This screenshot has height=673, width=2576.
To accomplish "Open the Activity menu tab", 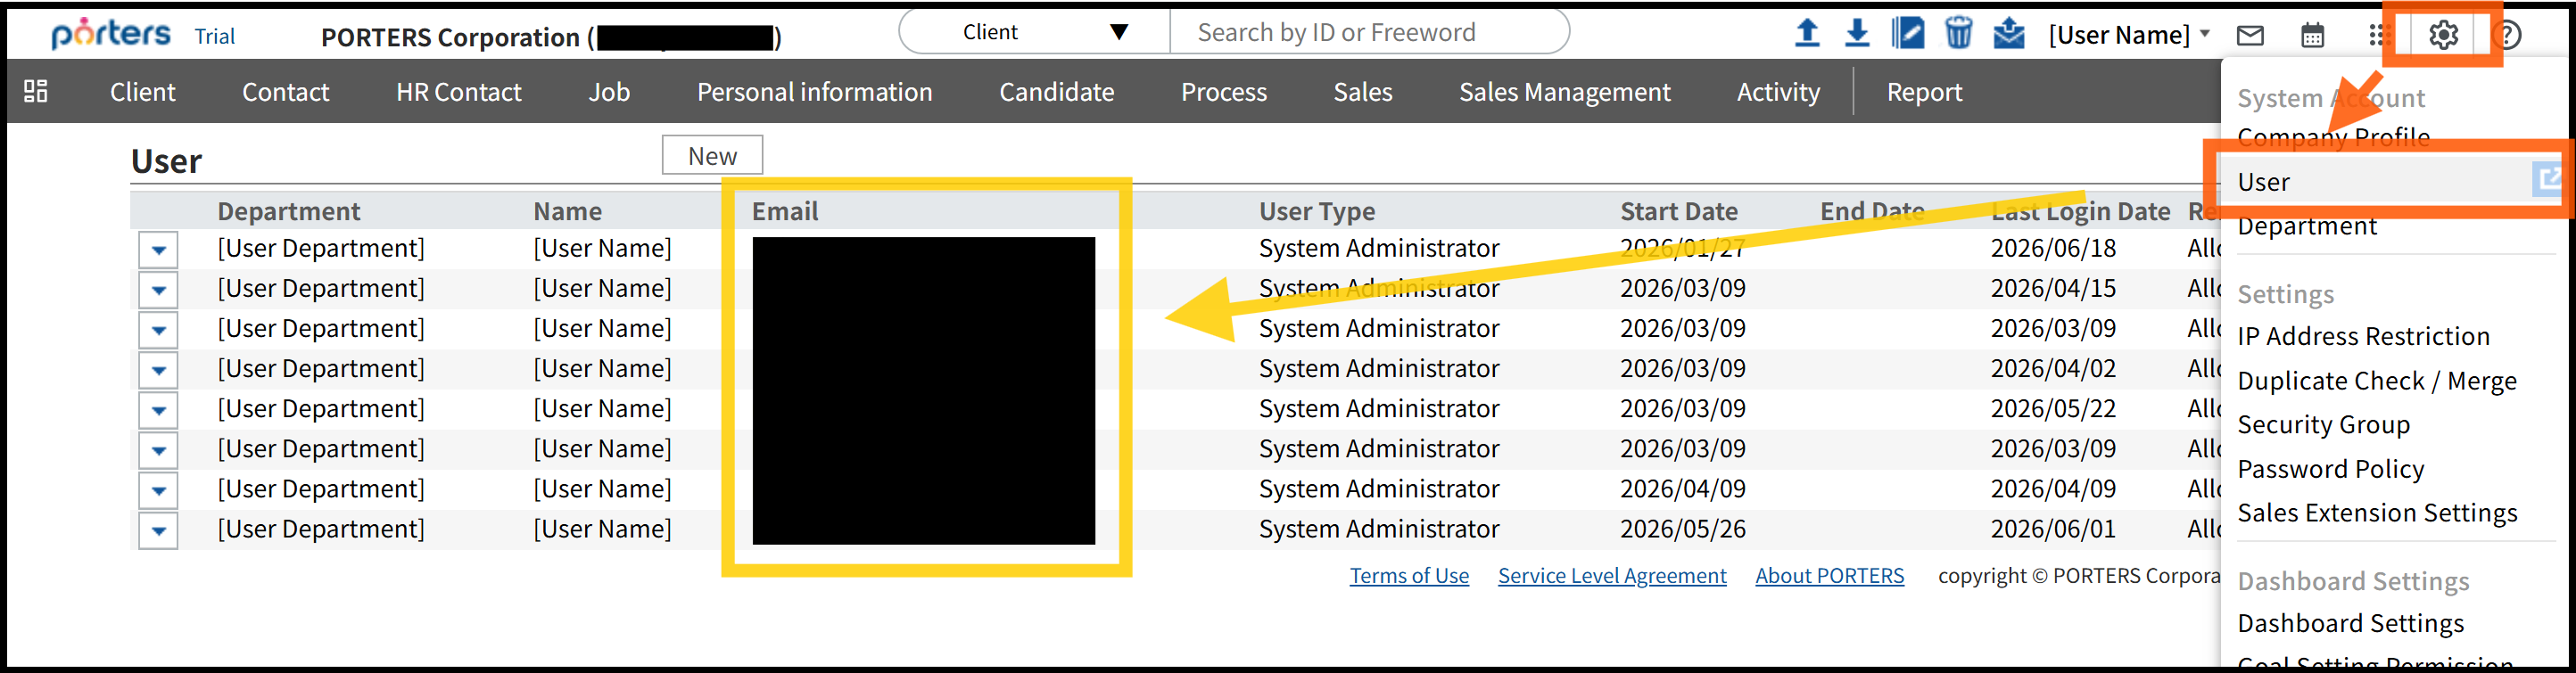I will click(1778, 92).
